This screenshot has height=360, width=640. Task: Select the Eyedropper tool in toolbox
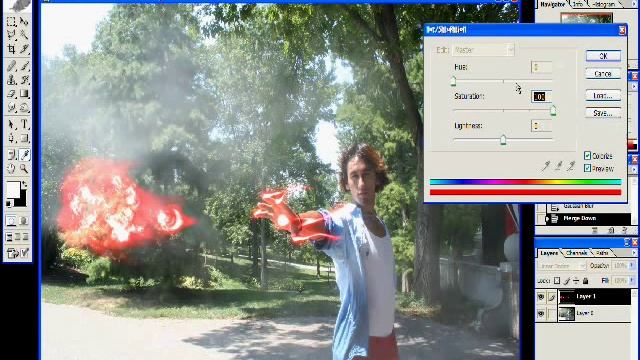point(24,154)
